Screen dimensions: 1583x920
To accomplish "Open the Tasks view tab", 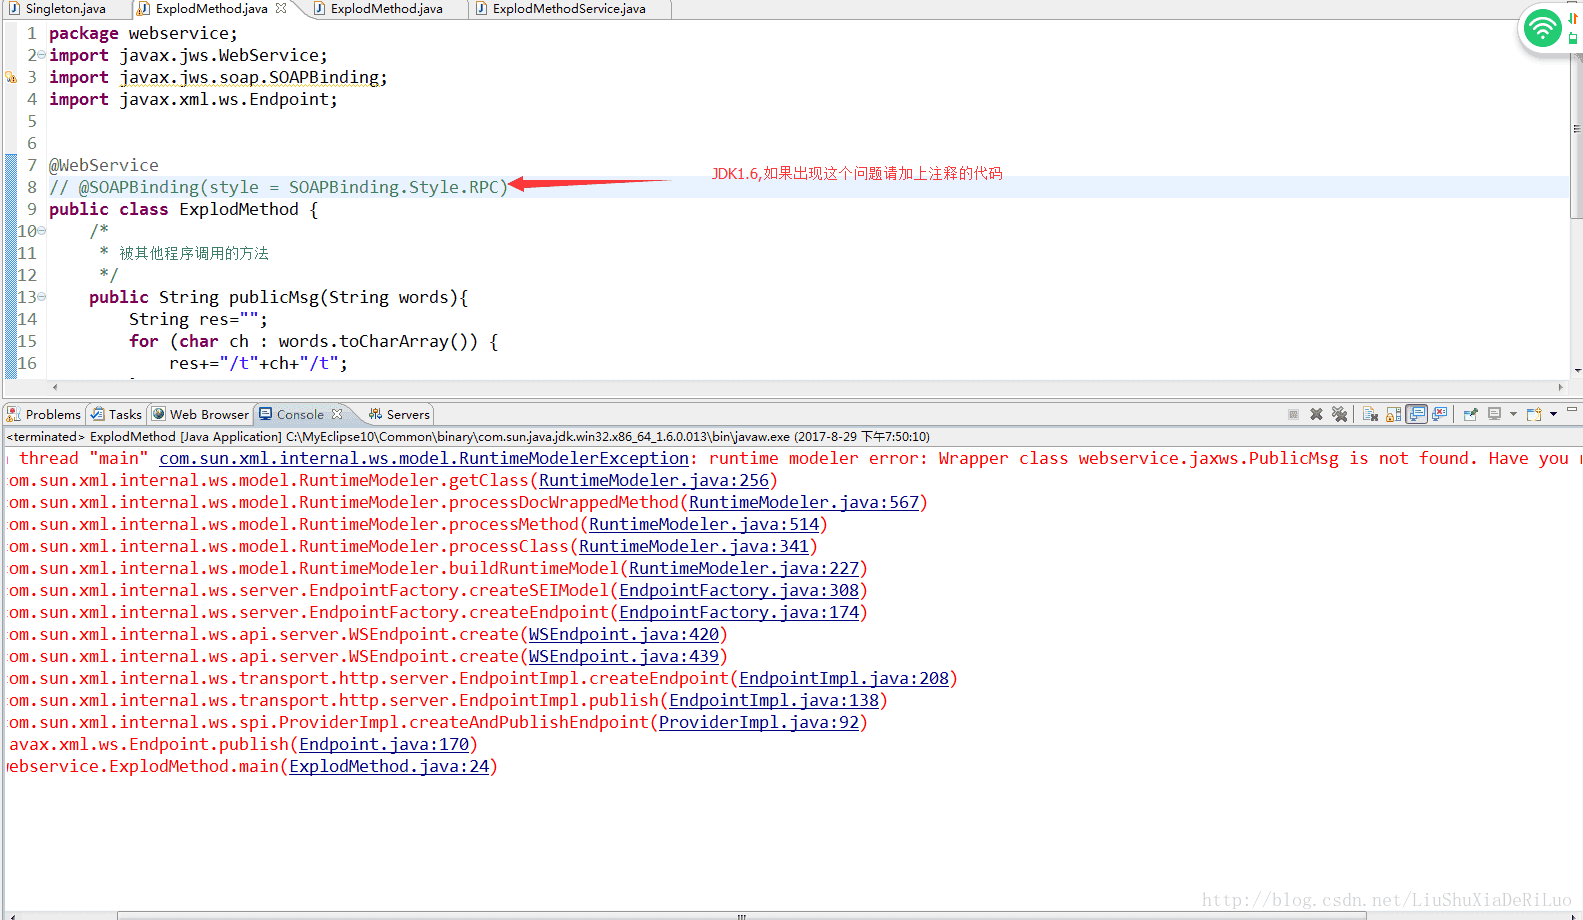I will tap(117, 414).
